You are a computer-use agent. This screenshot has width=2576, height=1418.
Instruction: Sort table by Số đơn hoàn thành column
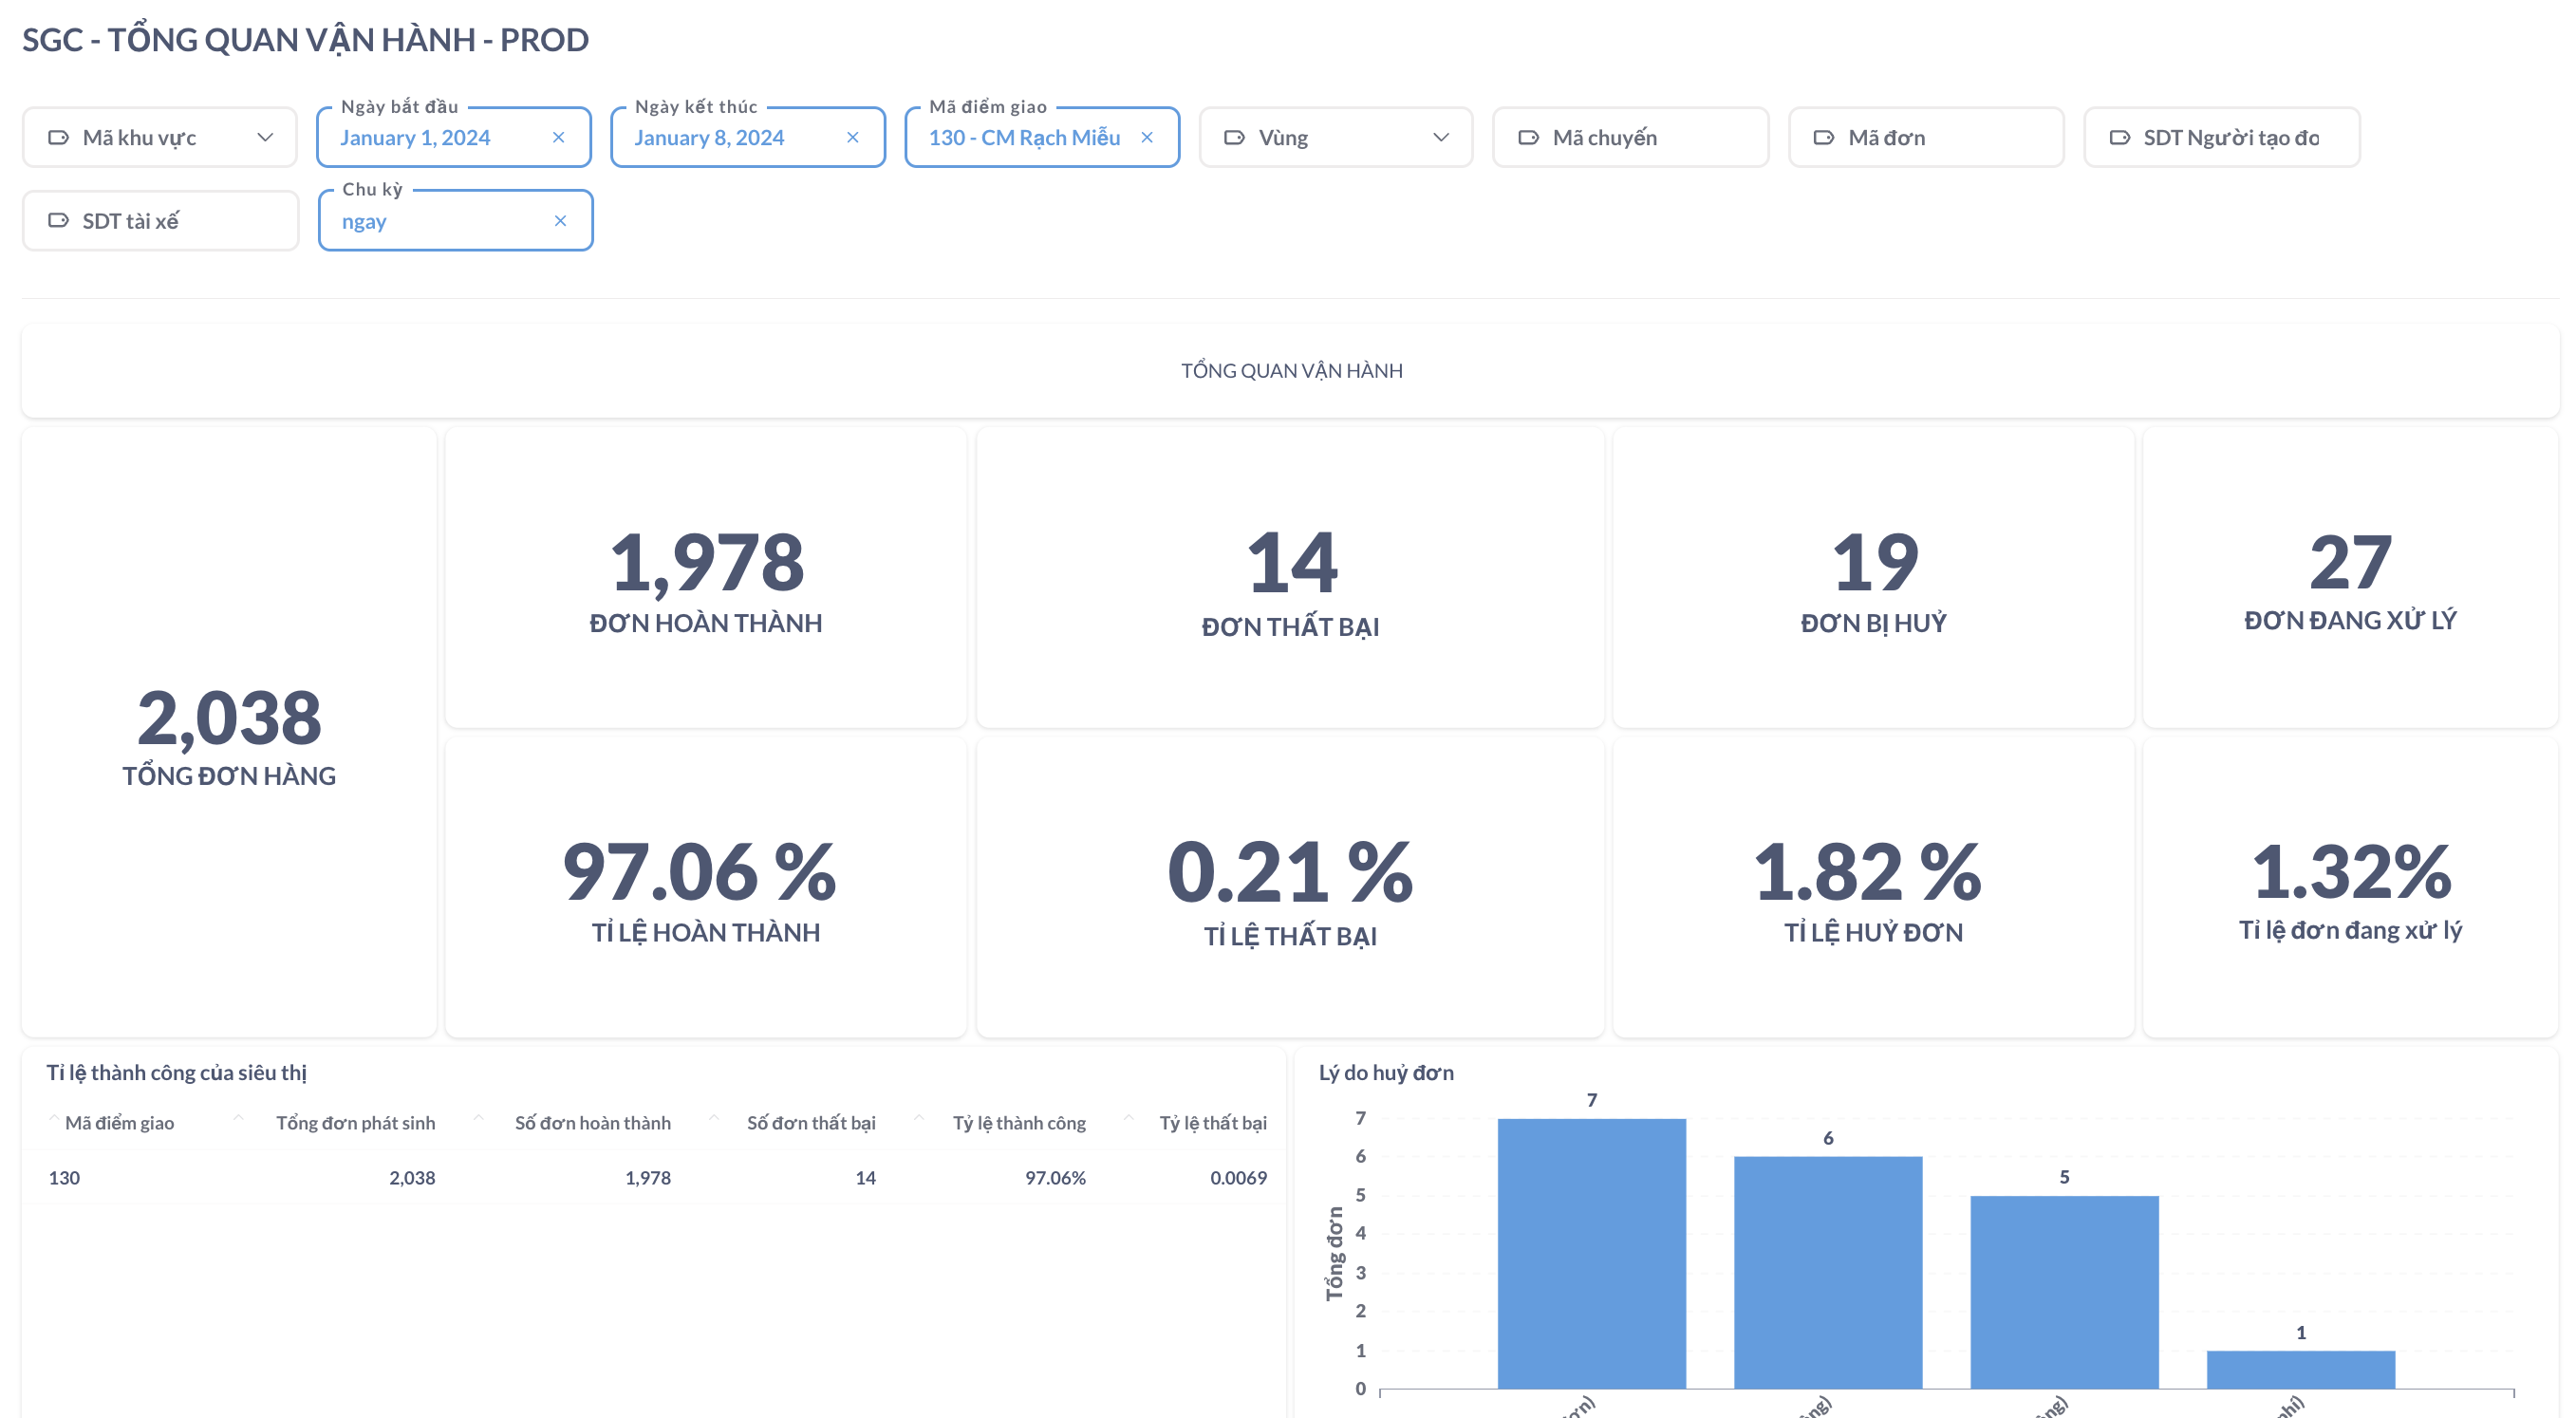tap(593, 1123)
